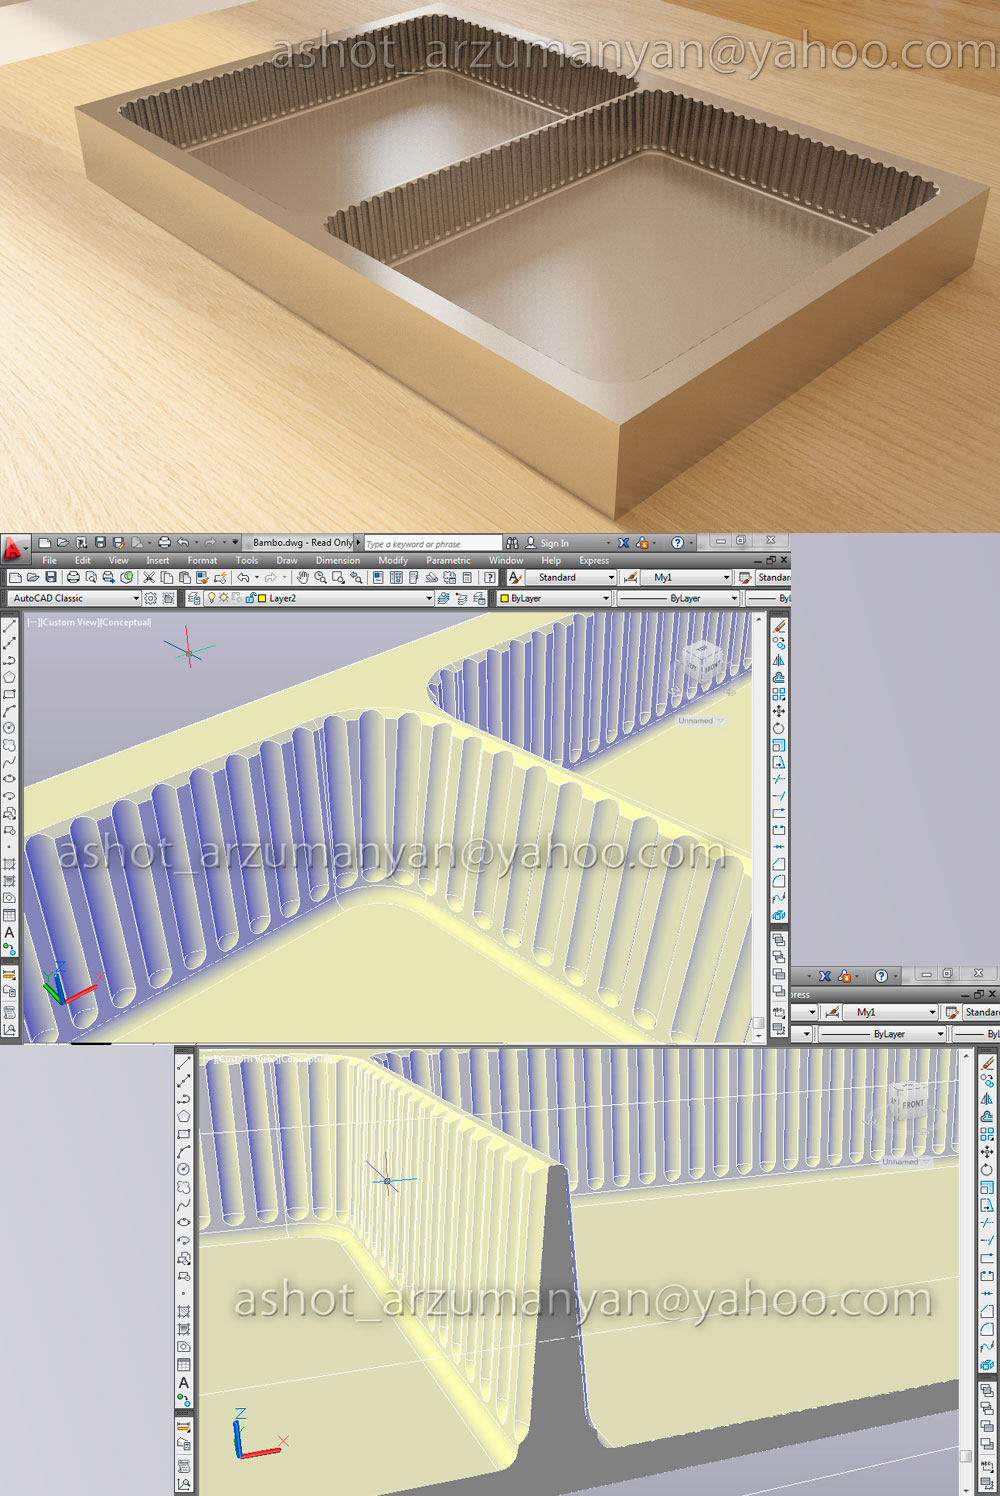The height and width of the screenshot is (1496, 1000).
Task: Open the Insert menu
Action: 157,560
